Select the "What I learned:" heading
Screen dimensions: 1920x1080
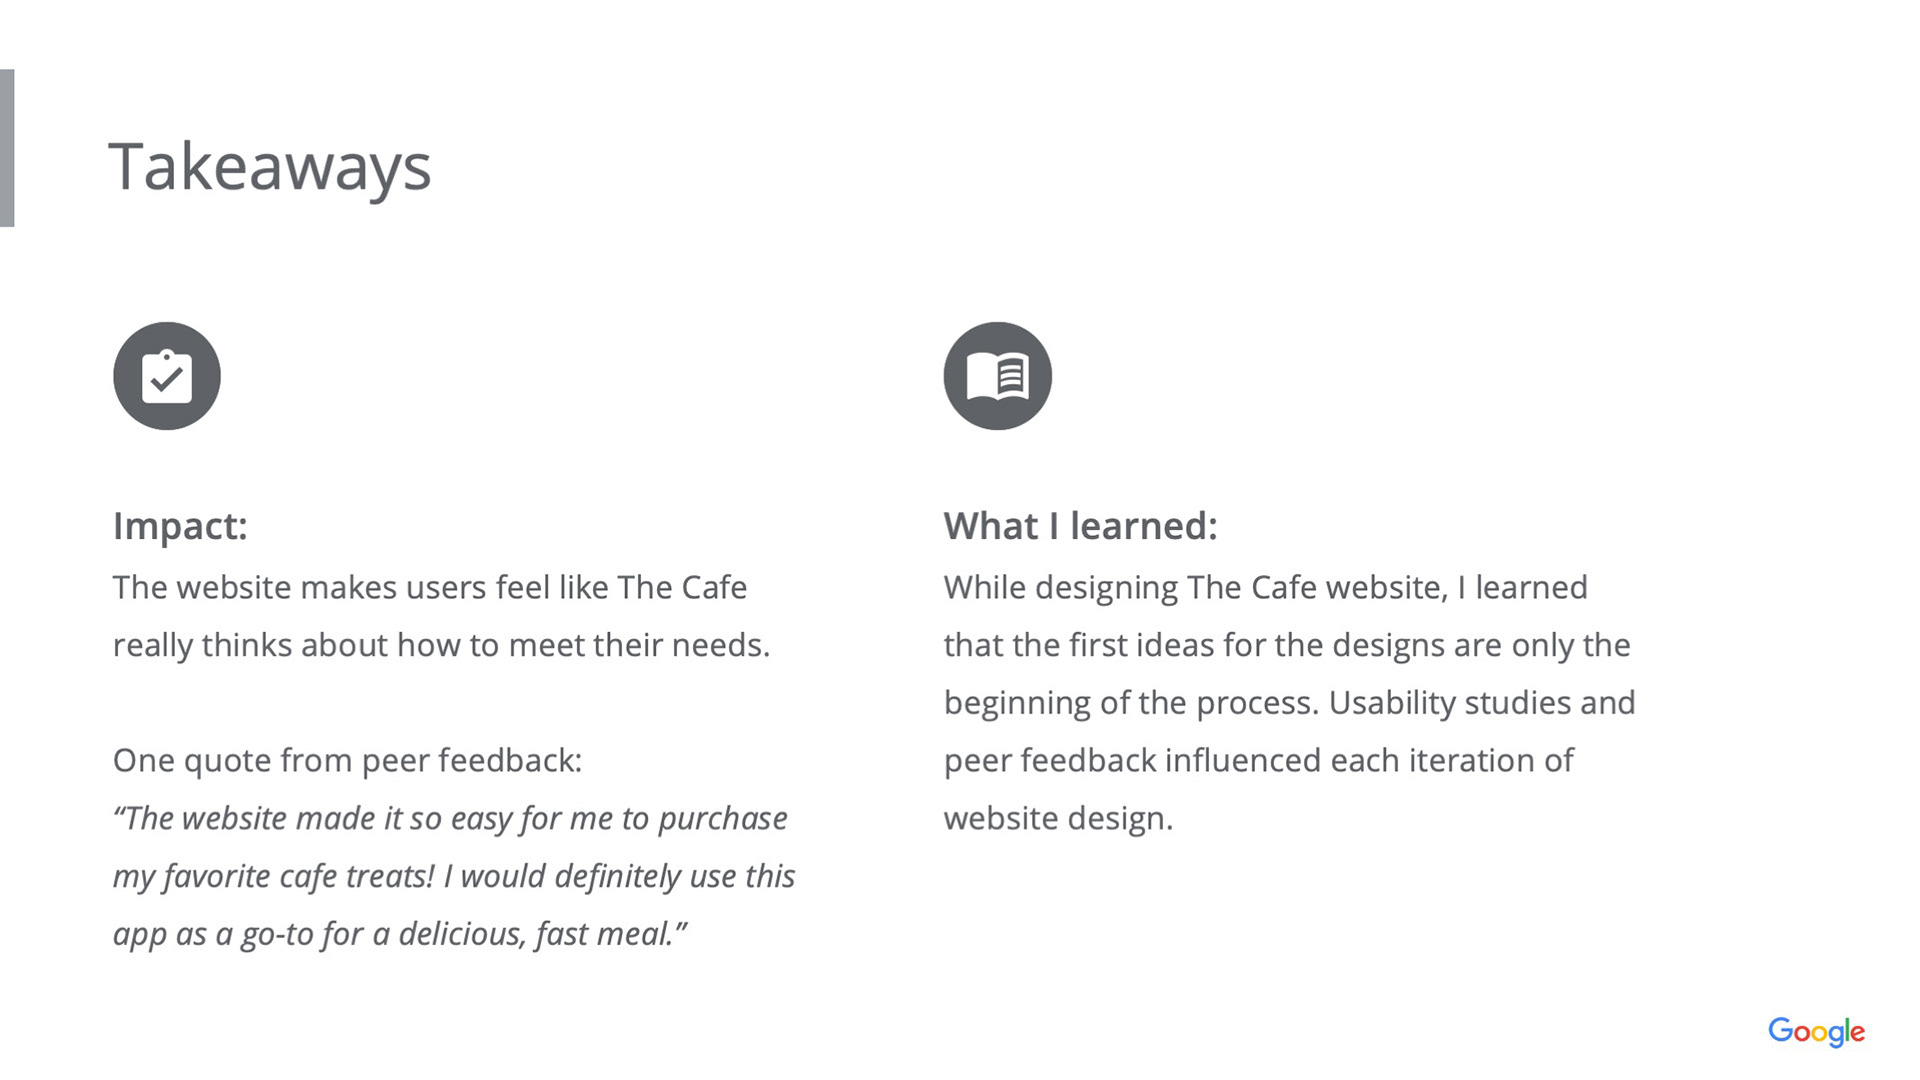pyautogui.click(x=1080, y=526)
